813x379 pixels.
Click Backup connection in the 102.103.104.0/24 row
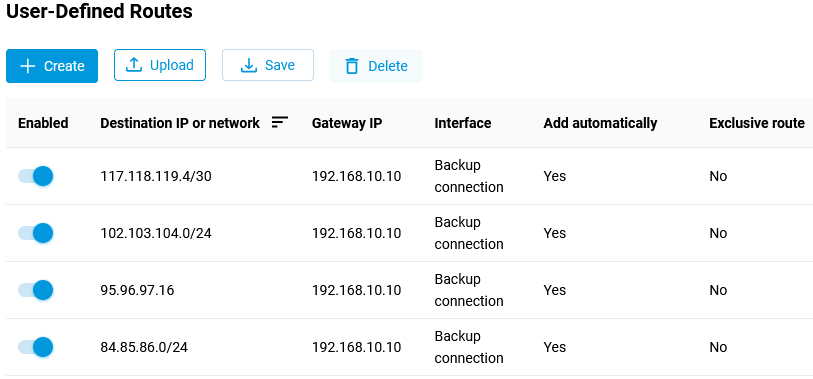[x=469, y=233]
